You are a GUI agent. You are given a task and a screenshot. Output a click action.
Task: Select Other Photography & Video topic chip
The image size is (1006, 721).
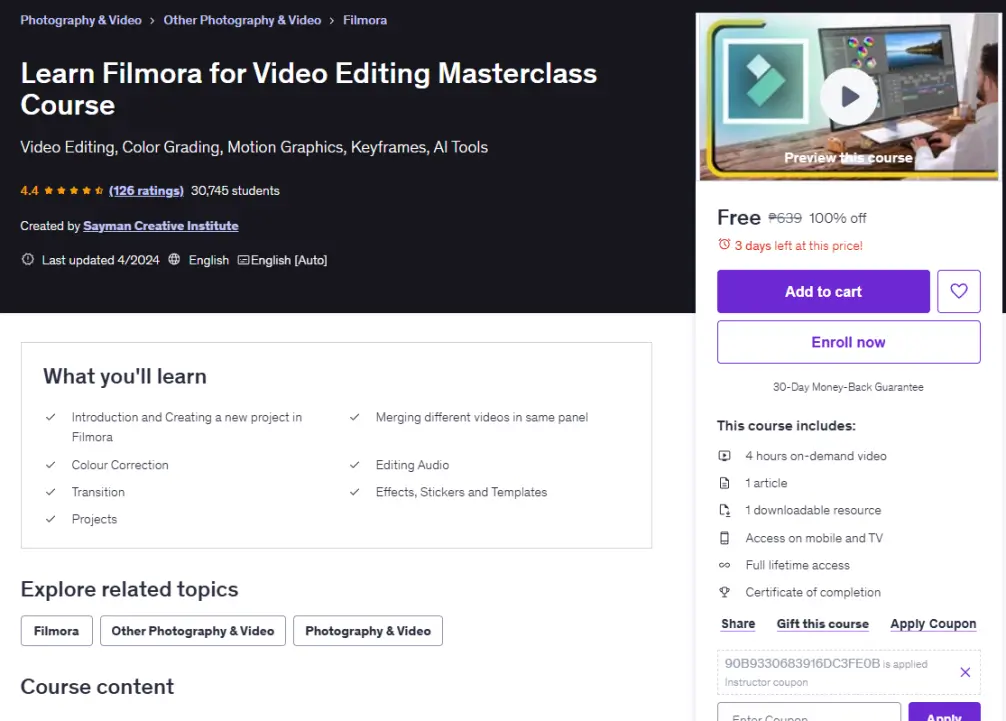192,631
